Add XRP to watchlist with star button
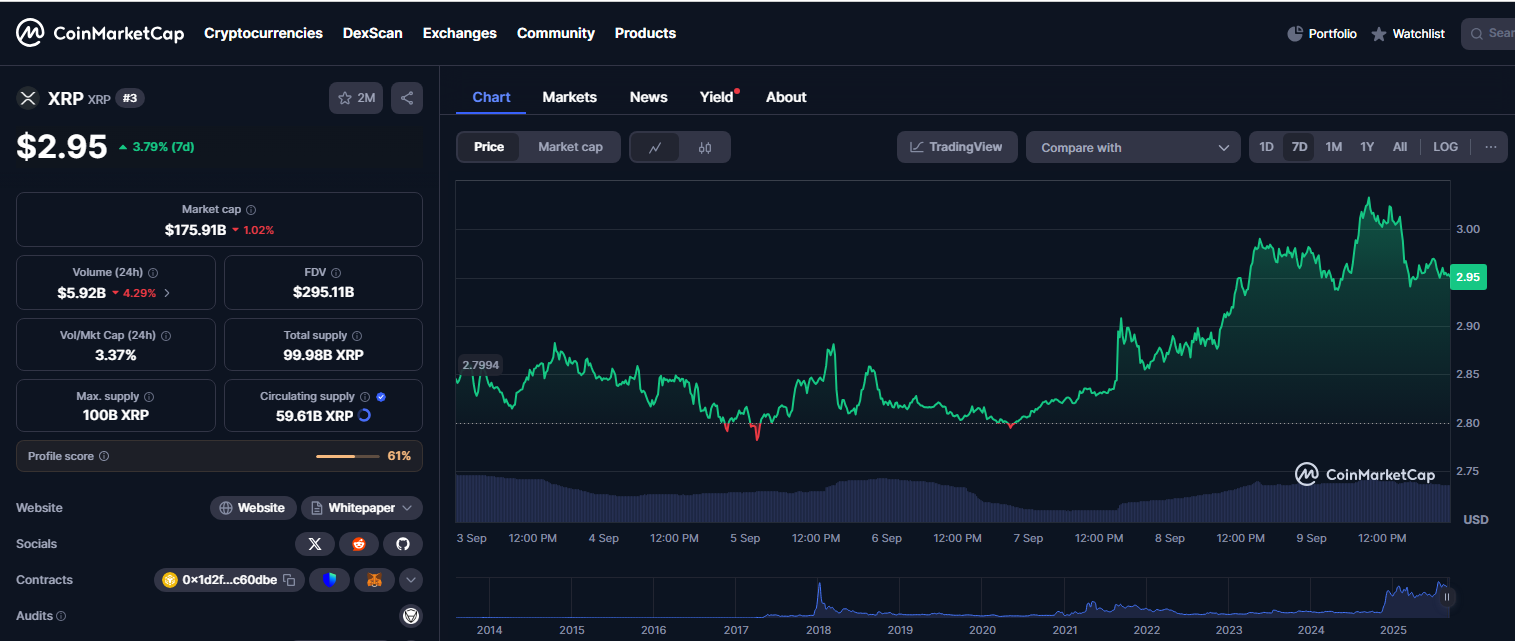Image resolution: width=1515 pixels, height=641 pixels. click(x=356, y=98)
